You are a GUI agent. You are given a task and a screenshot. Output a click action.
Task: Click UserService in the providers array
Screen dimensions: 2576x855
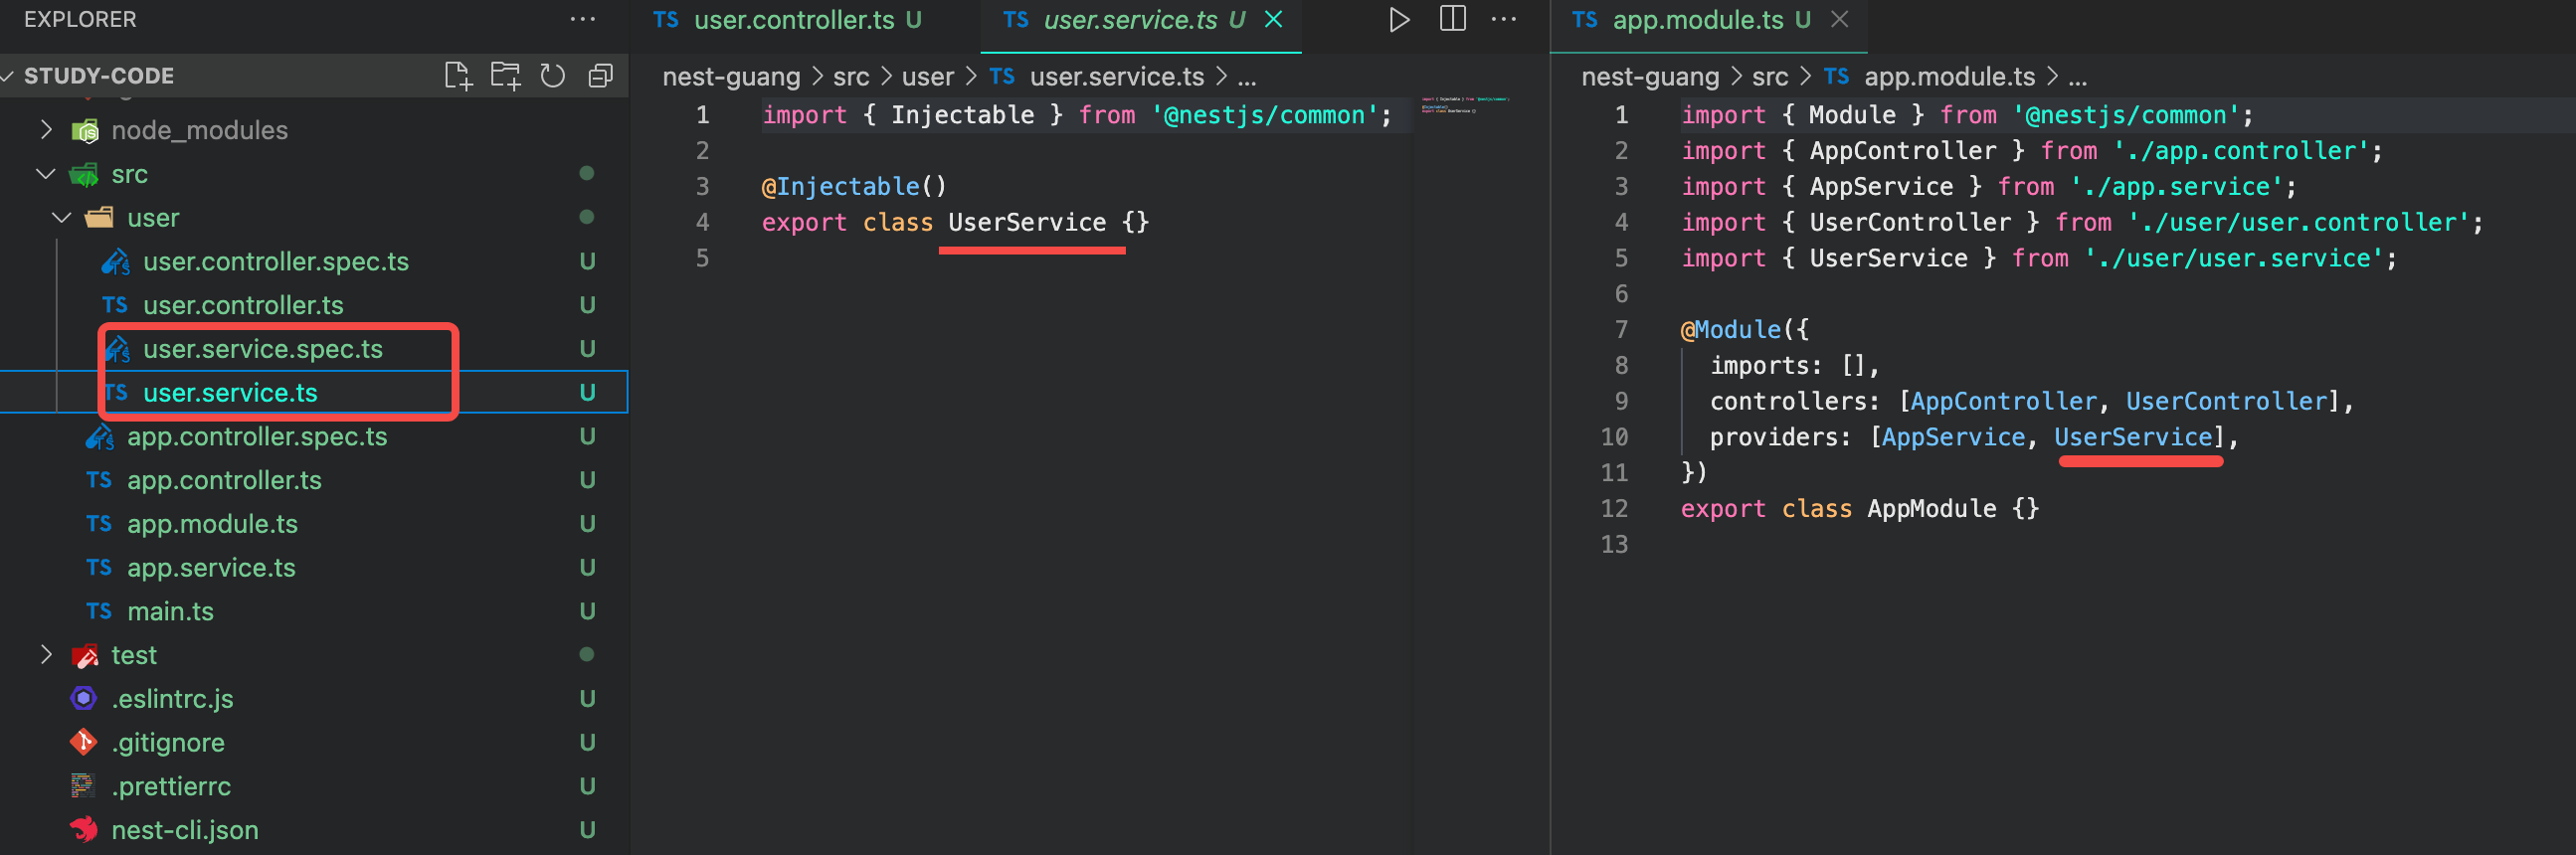click(x=2133, y=437)
